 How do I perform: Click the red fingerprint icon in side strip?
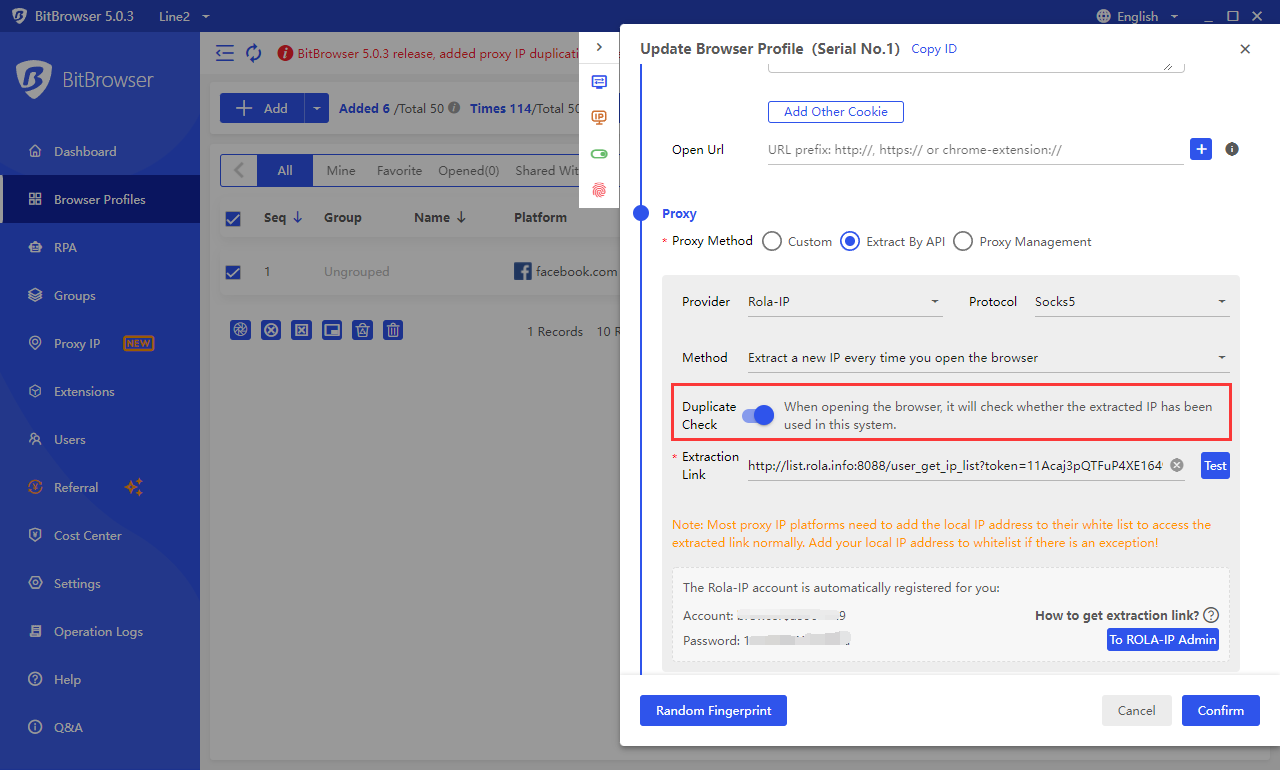point(599,190)
